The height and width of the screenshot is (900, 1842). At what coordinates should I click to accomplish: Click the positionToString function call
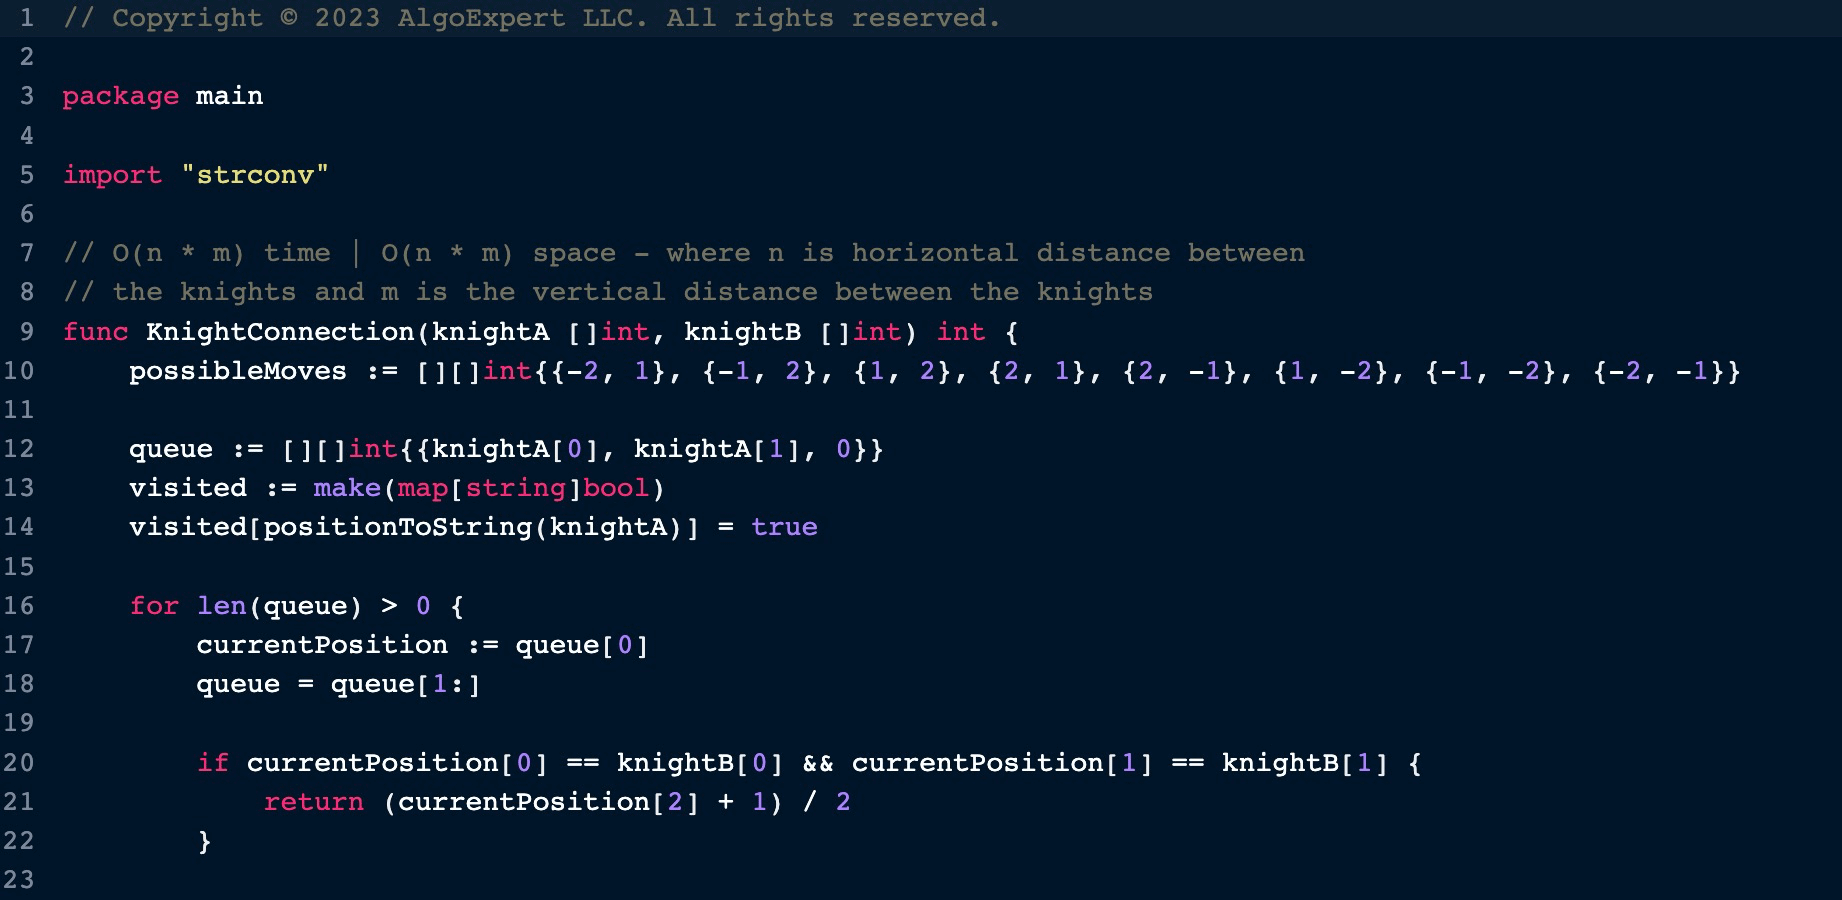tap(397, 527)
